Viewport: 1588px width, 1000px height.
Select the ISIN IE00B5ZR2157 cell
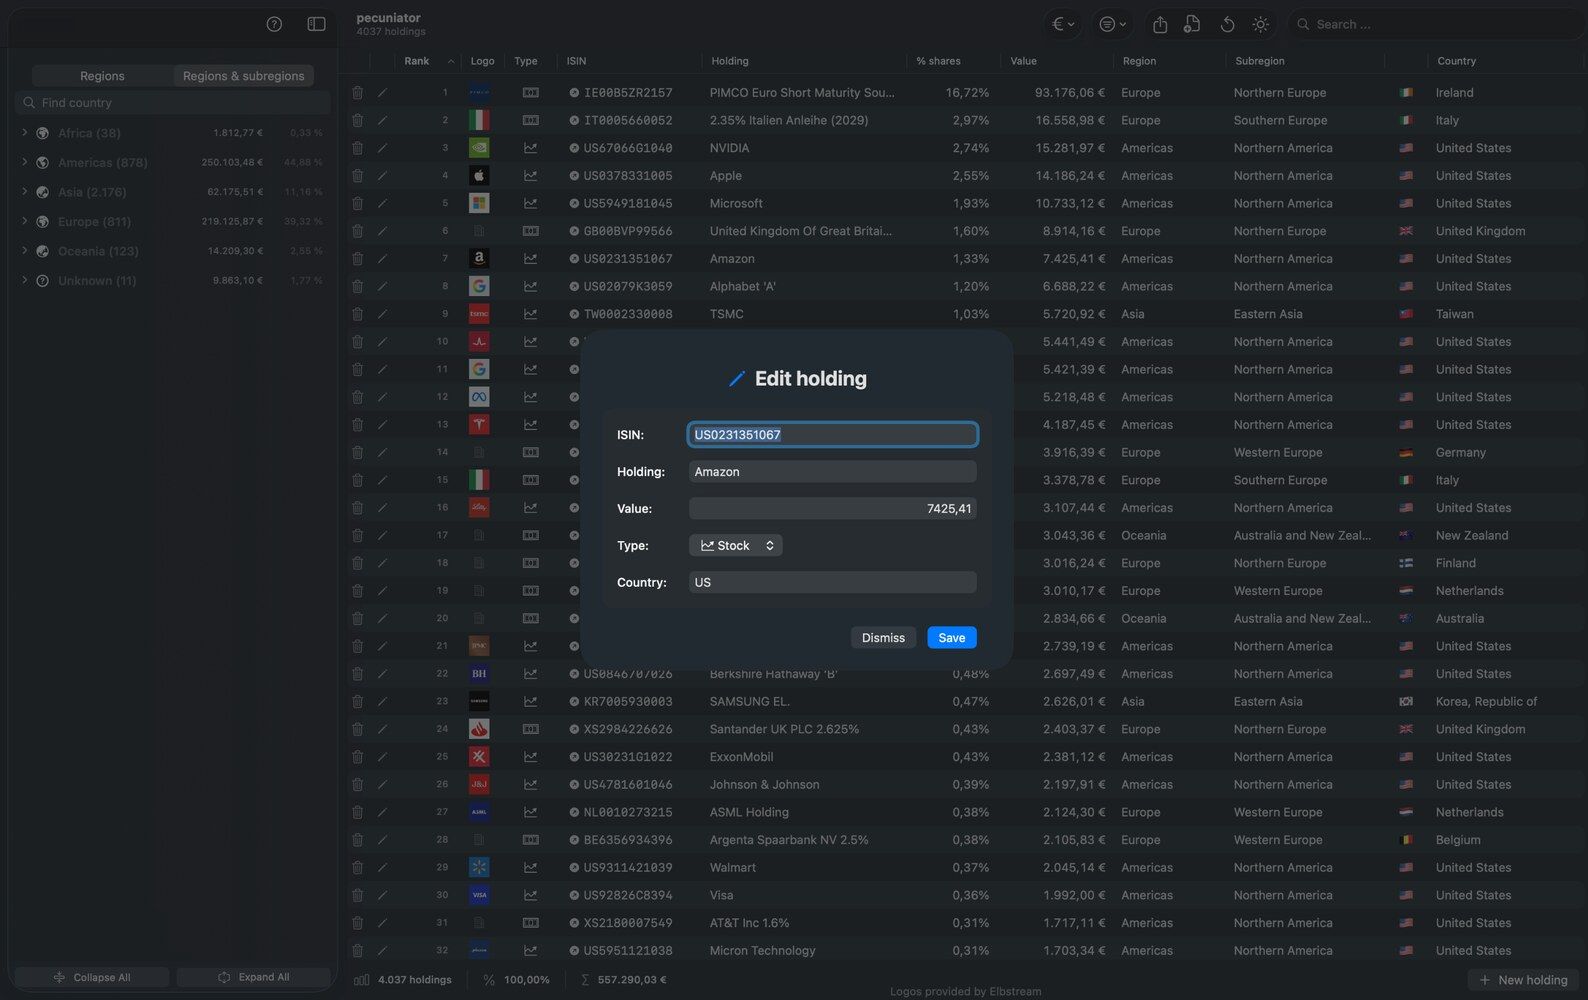click(628, 92)
